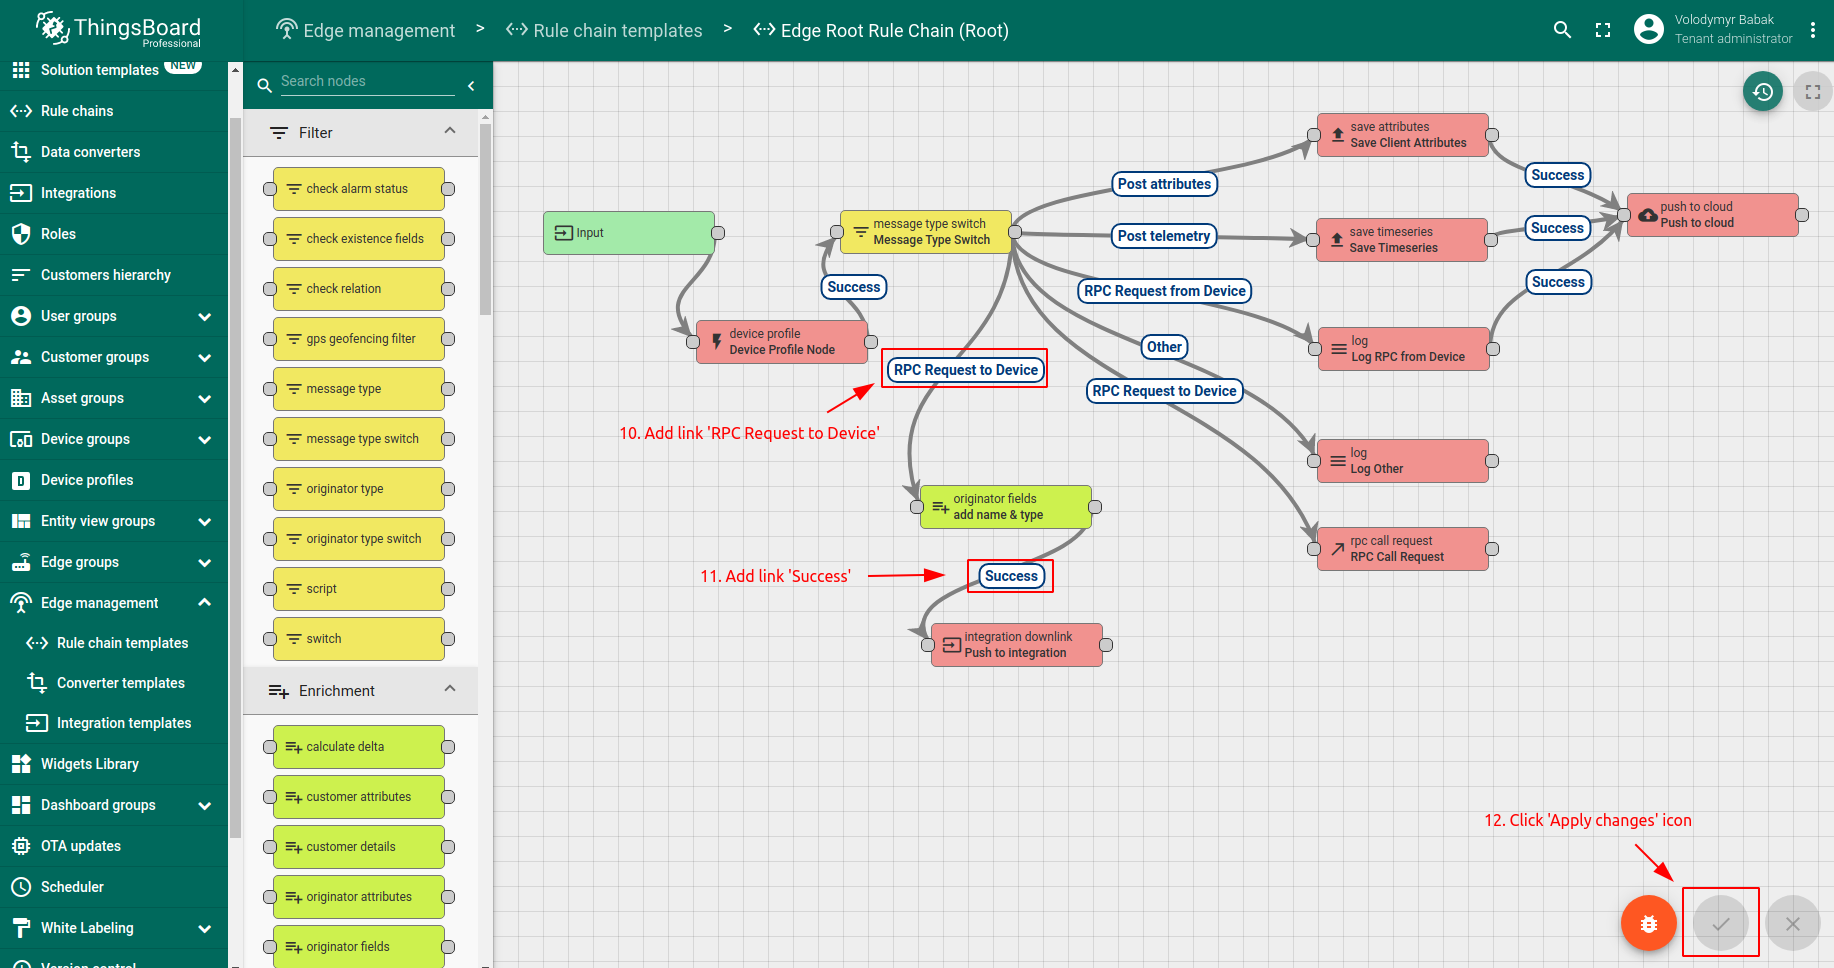
Task: Click the orange debug bug button
Action: [x=1649, y=923]
